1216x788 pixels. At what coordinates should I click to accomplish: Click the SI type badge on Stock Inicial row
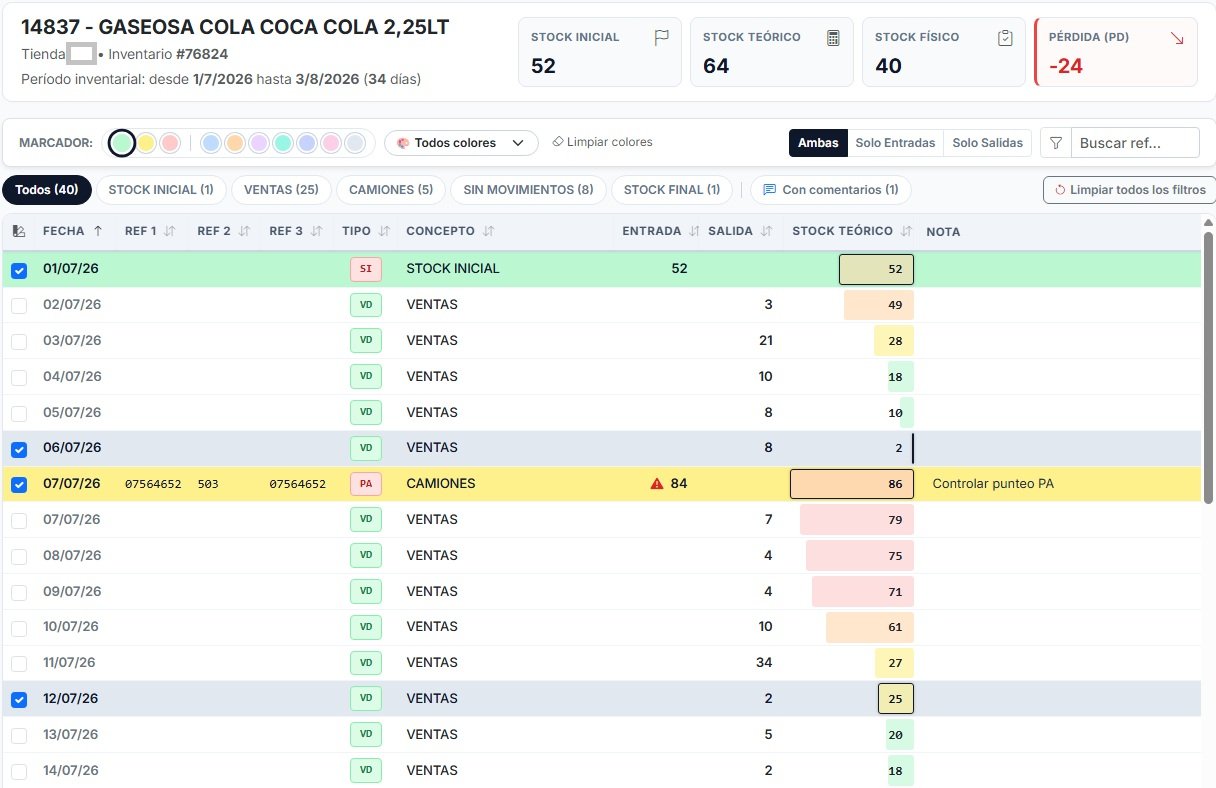pyautogui.click(x=366, y=269)
